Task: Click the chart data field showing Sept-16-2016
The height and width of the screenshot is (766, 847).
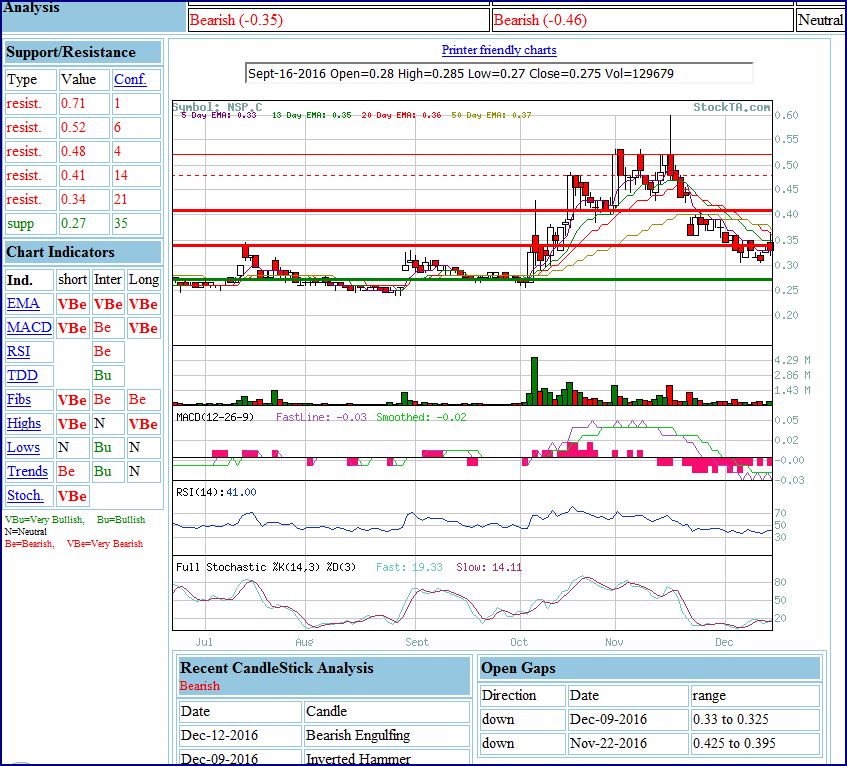Action: 498,73
